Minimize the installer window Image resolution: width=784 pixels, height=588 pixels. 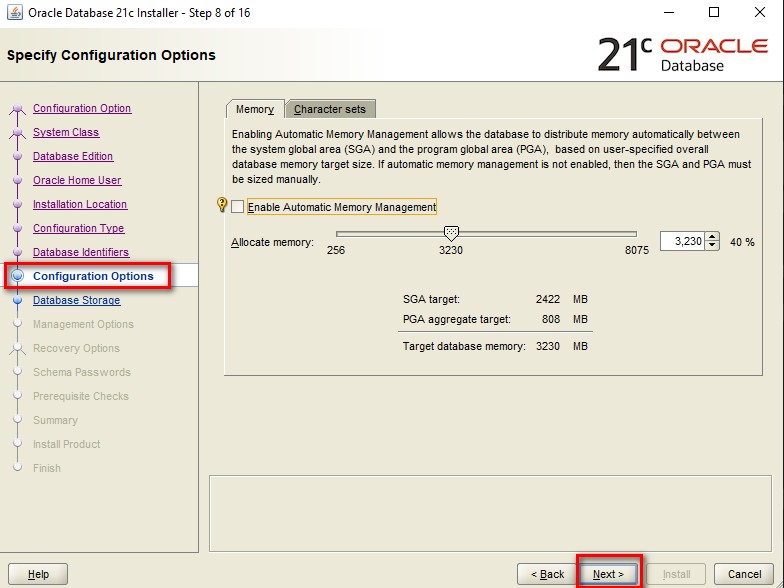669,12
